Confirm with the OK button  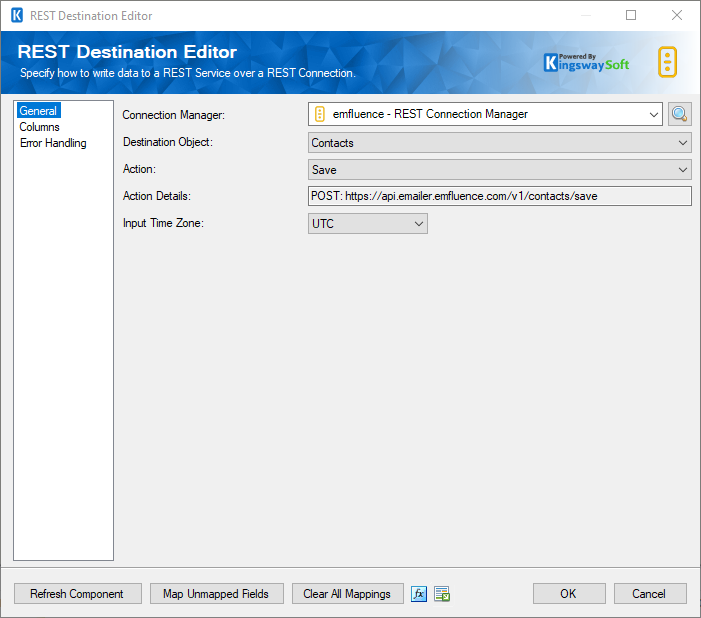pyautogui.click(x=569, y=594)
